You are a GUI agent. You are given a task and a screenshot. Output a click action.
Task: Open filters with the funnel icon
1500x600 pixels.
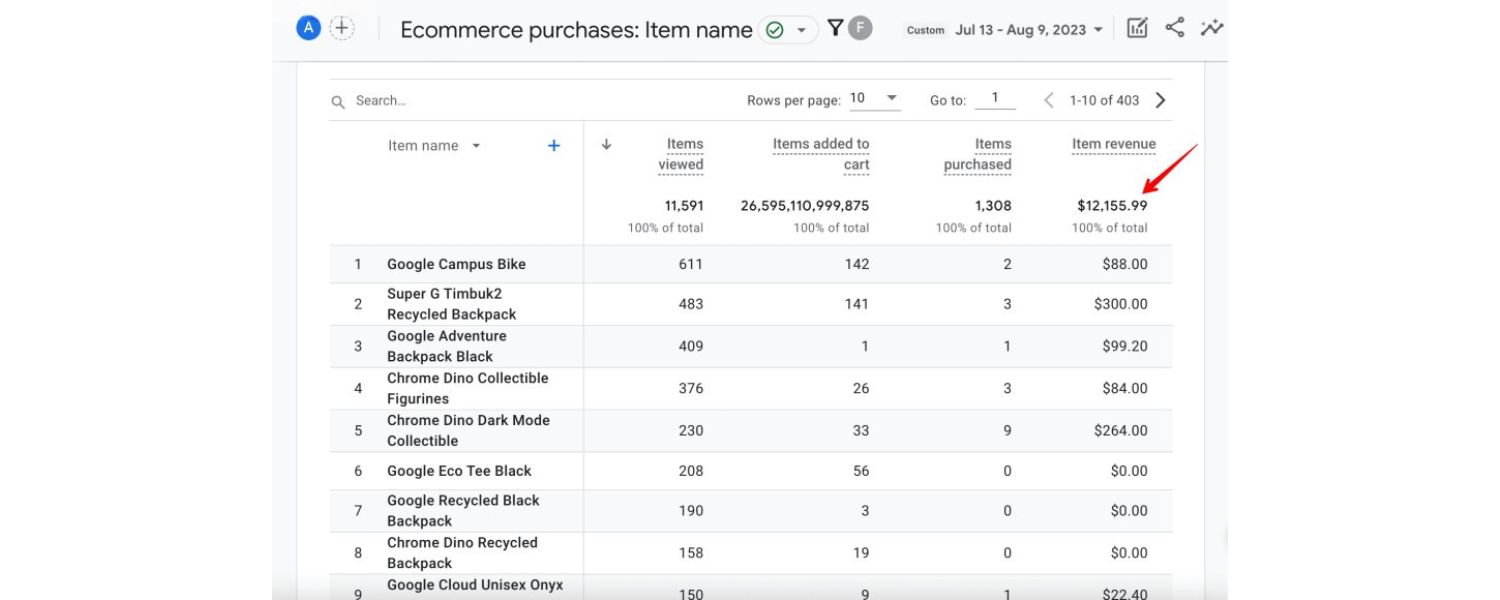pyautogui.click(x=836, y=28)
